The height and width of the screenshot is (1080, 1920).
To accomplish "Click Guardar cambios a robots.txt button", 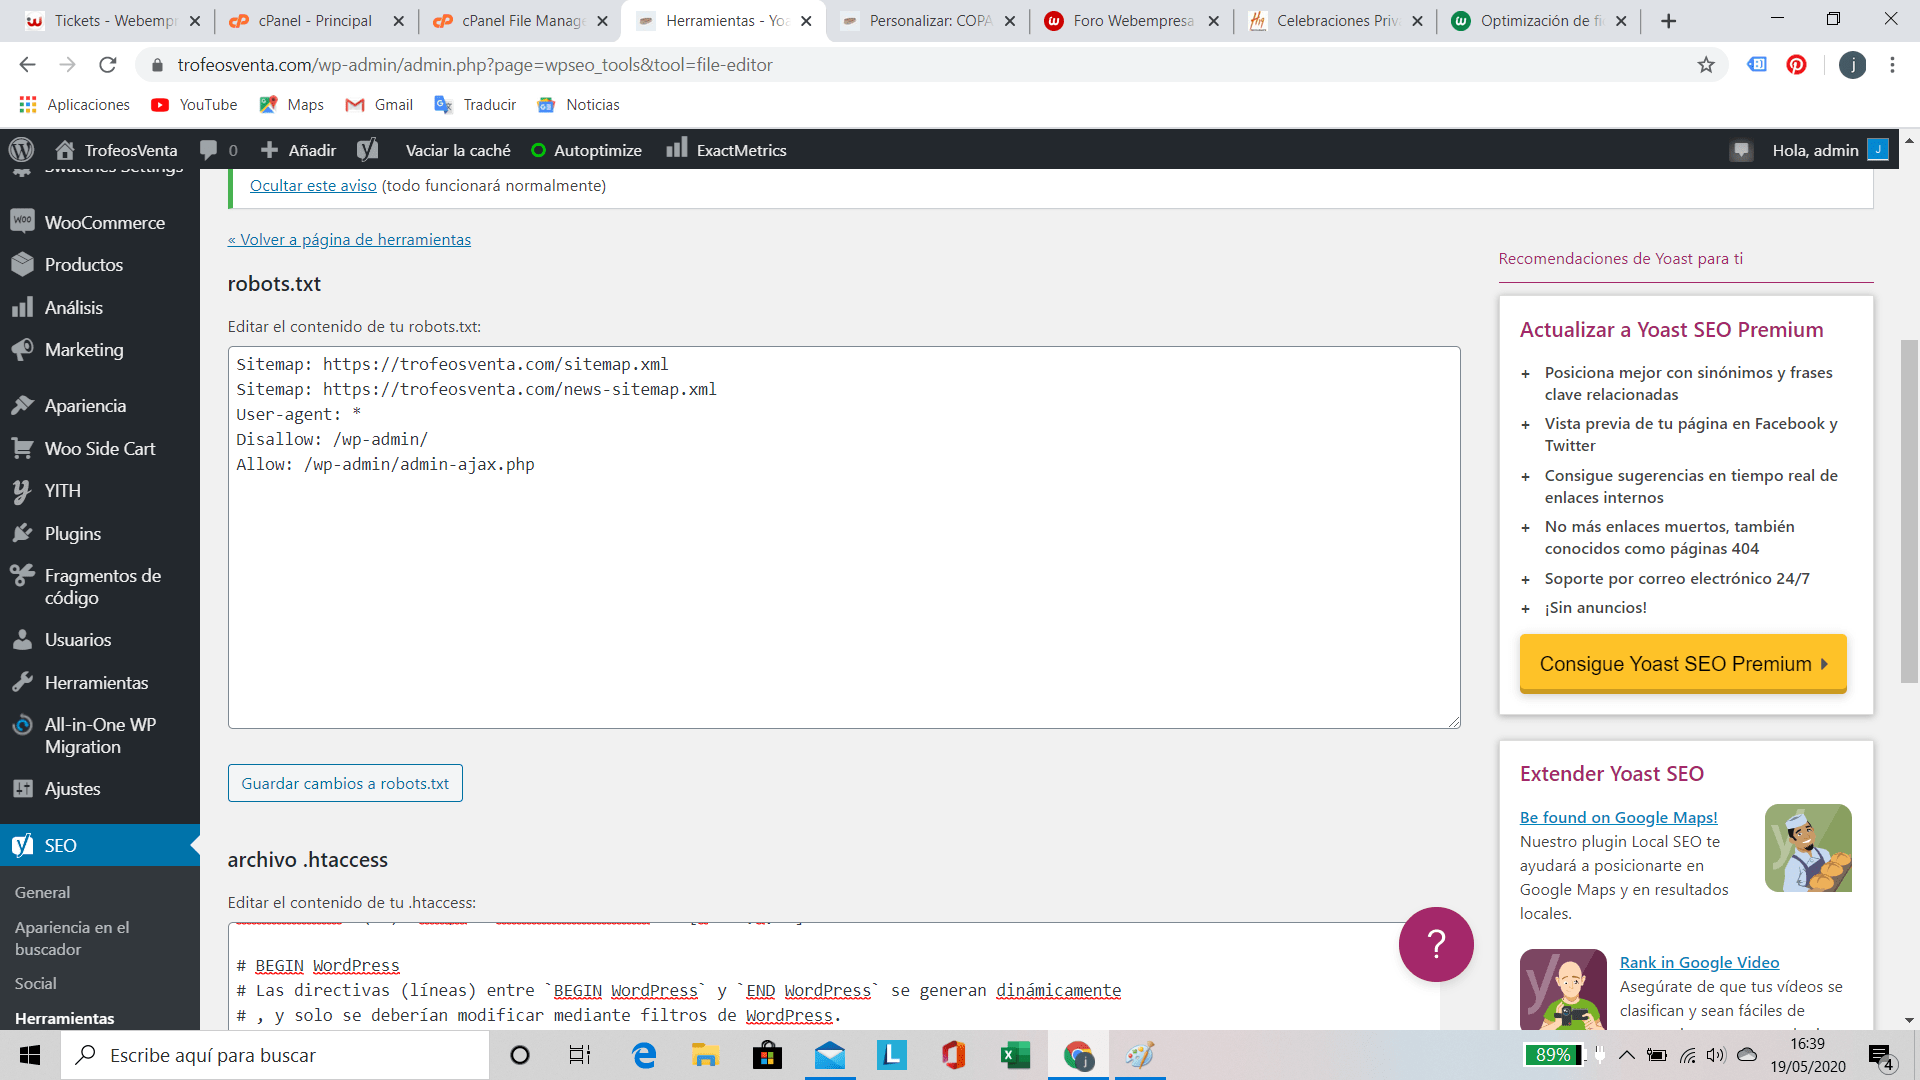I will (x=345, y=783).
